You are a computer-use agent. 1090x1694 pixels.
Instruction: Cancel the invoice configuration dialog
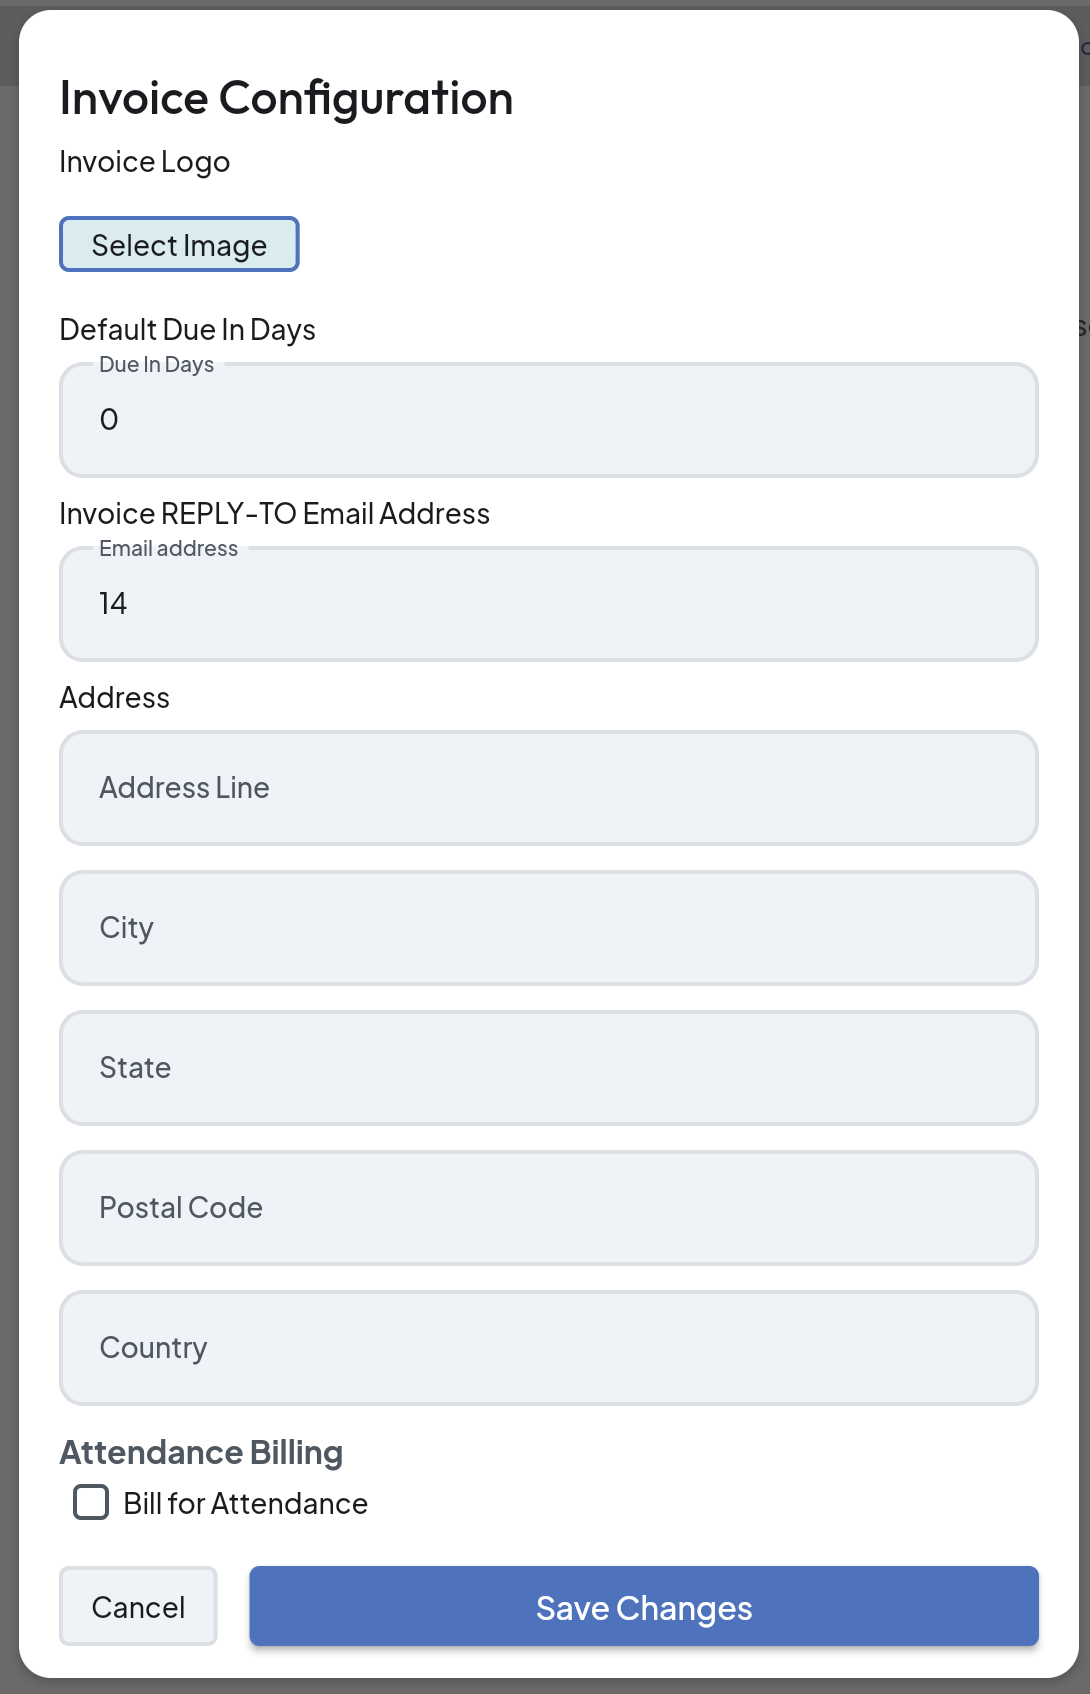[x=138, y=1607]
